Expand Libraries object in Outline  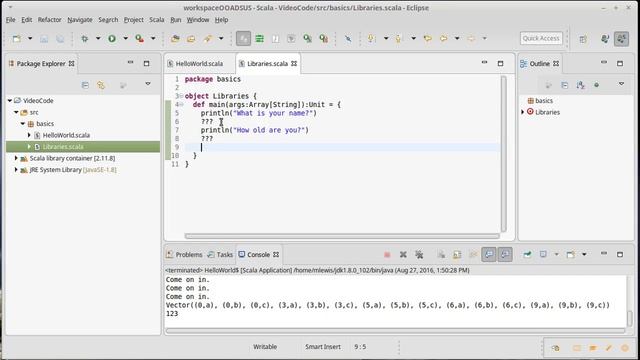click(522, 112)
